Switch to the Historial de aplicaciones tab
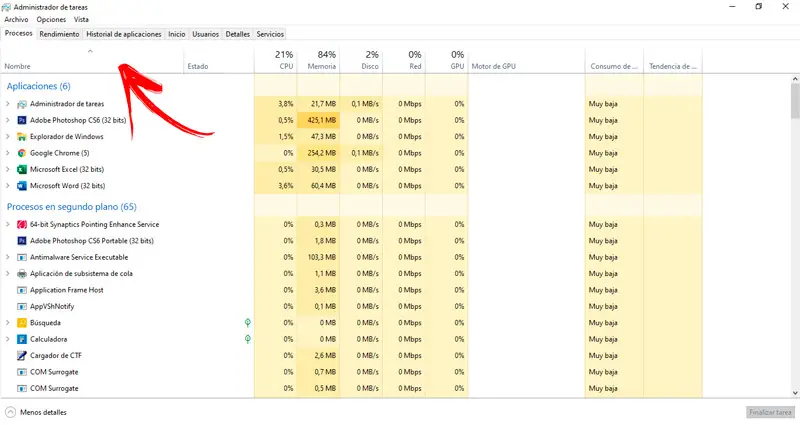Screen dimensions: 800x425 [x=123, y=34]
